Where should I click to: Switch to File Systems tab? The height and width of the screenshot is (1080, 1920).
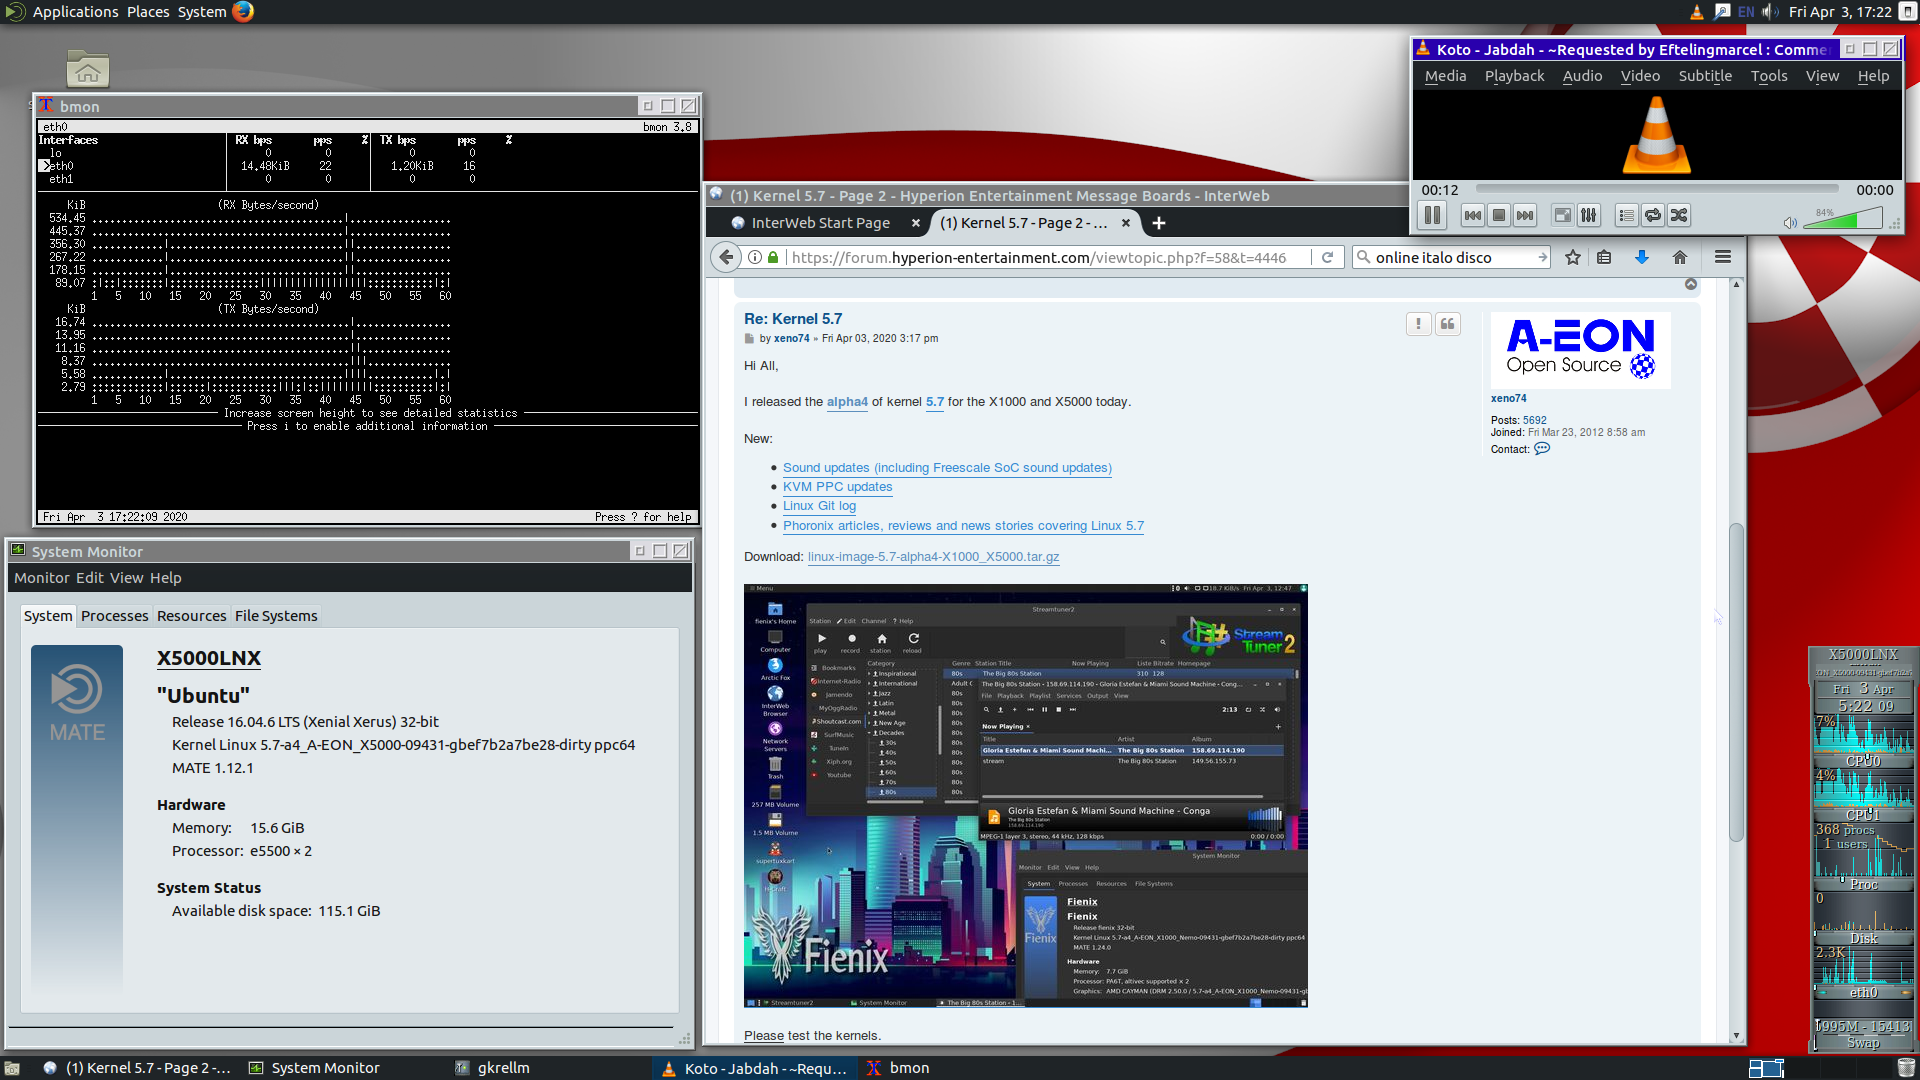pyautogui.click(x=276, y=616)
